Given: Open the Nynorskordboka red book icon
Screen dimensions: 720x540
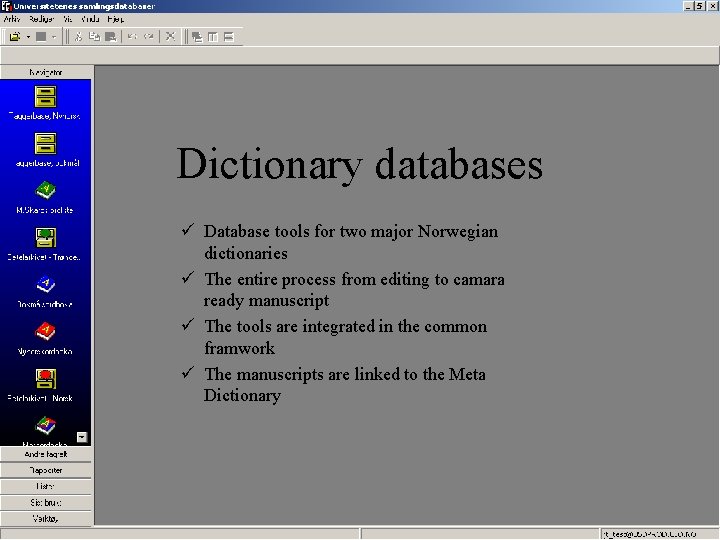Looking at the screenshot, I should tap(45, 331).
